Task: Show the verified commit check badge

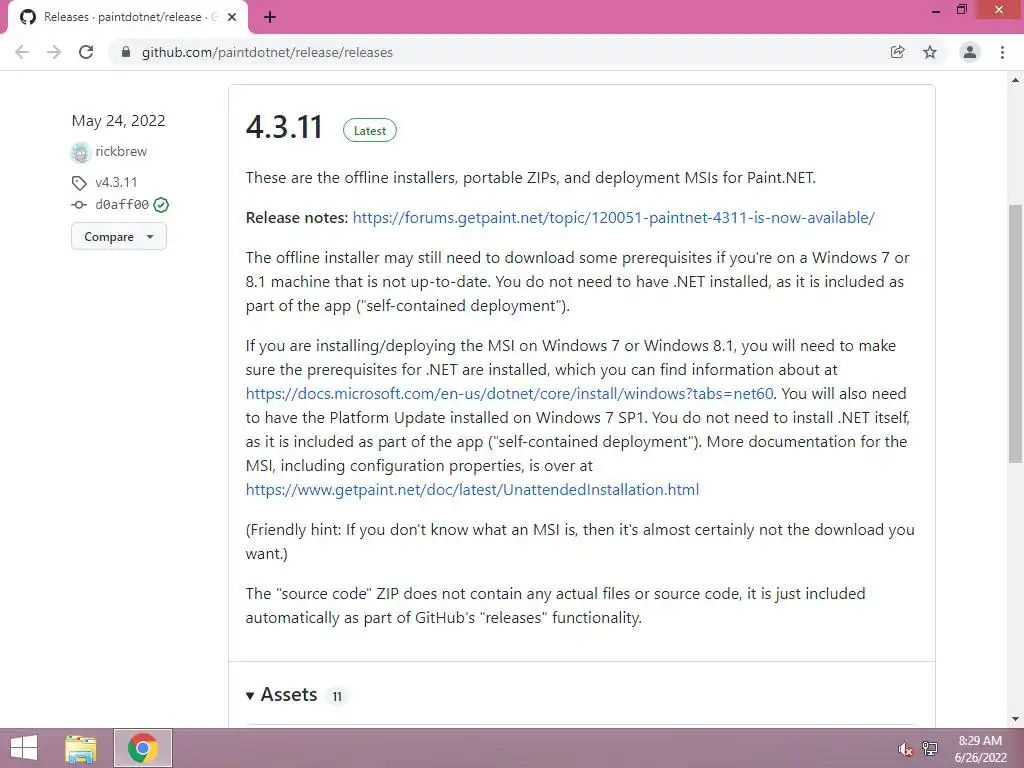Action: pos(161,205)
